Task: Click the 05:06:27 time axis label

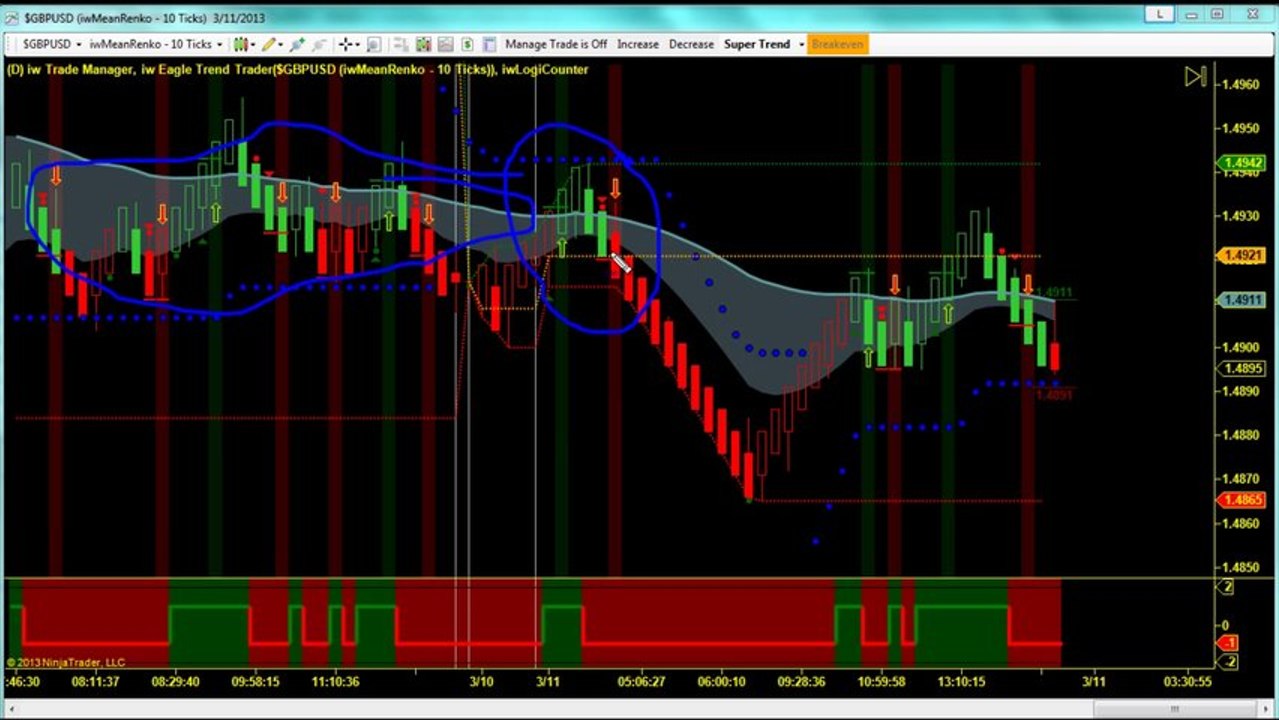Action: [x=641, y=682]
